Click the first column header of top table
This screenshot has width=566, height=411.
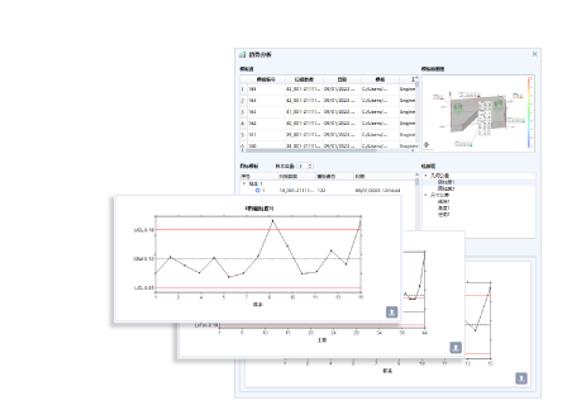(x=266, y=79)
